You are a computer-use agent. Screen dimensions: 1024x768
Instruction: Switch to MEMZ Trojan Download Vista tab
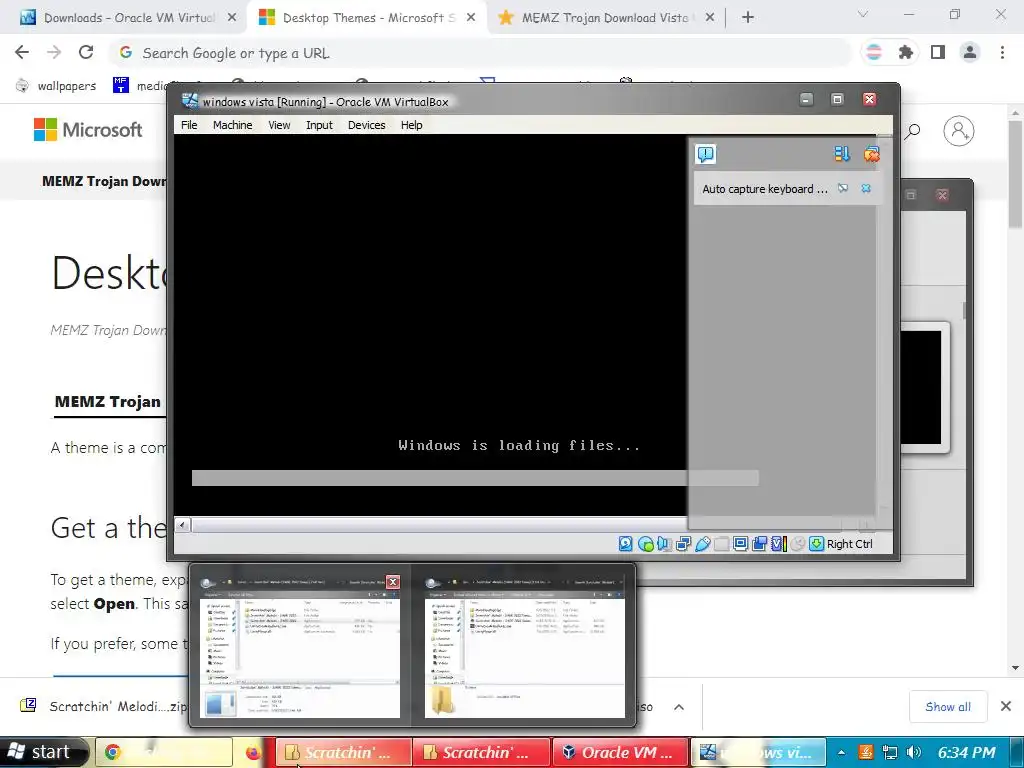pos(604,18)
